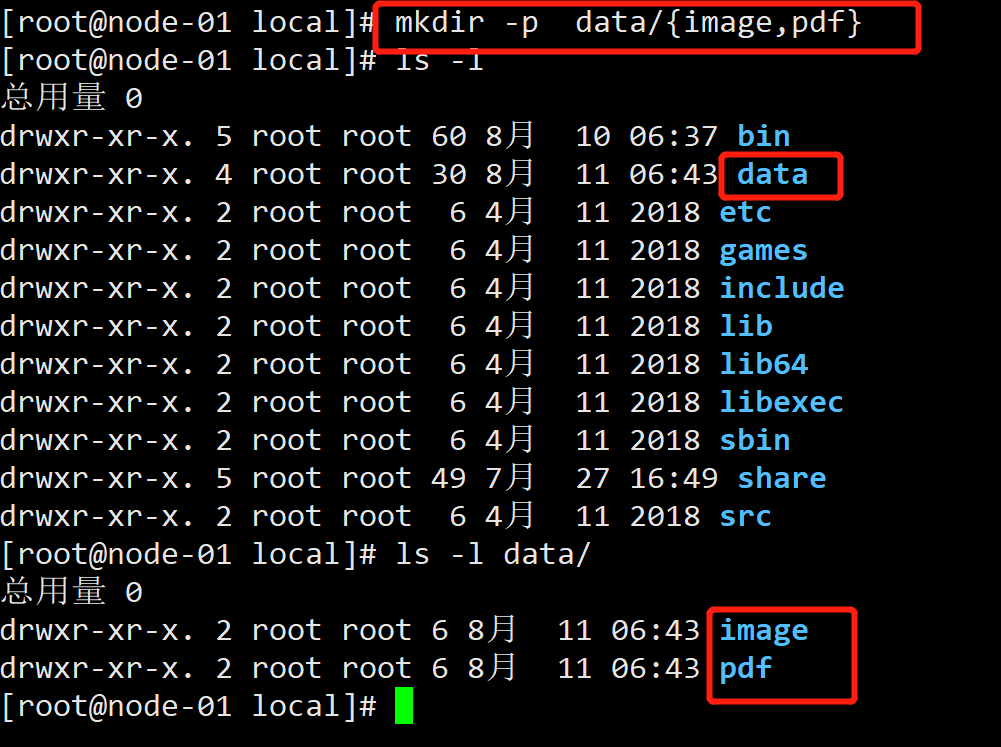Click the 'src' directory name
Viewport: 1001px width, 747px height.
[x=745, y=516]
